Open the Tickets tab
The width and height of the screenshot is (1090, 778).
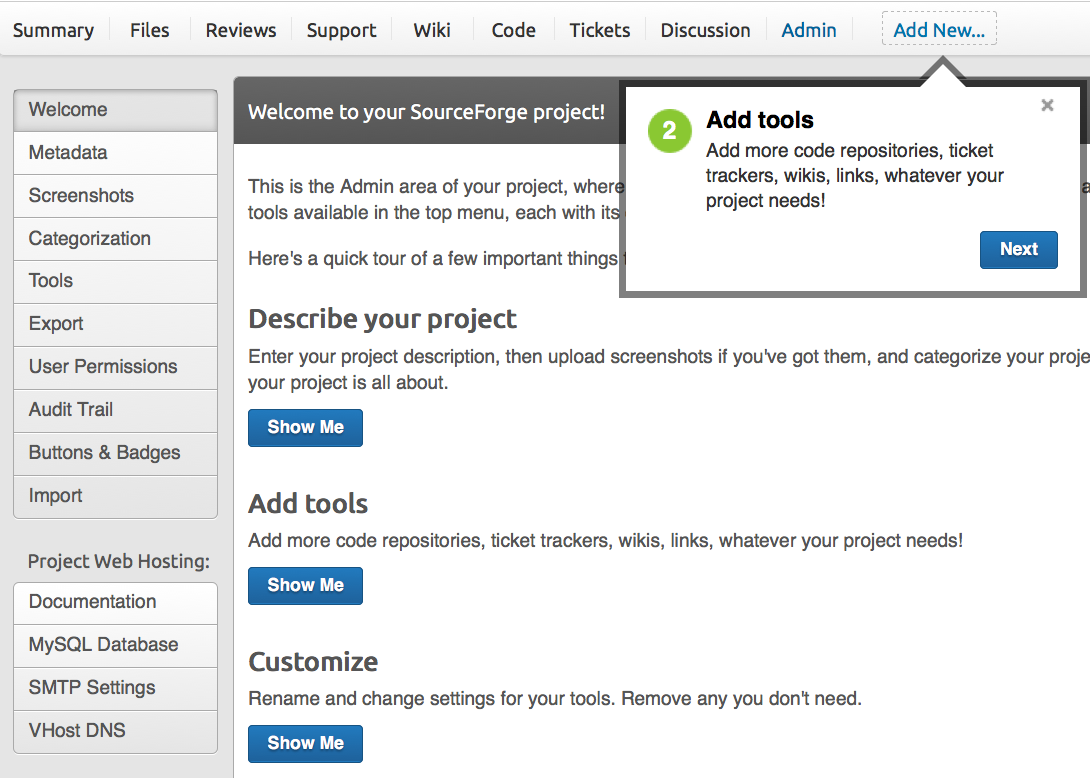tap(599, 30)
